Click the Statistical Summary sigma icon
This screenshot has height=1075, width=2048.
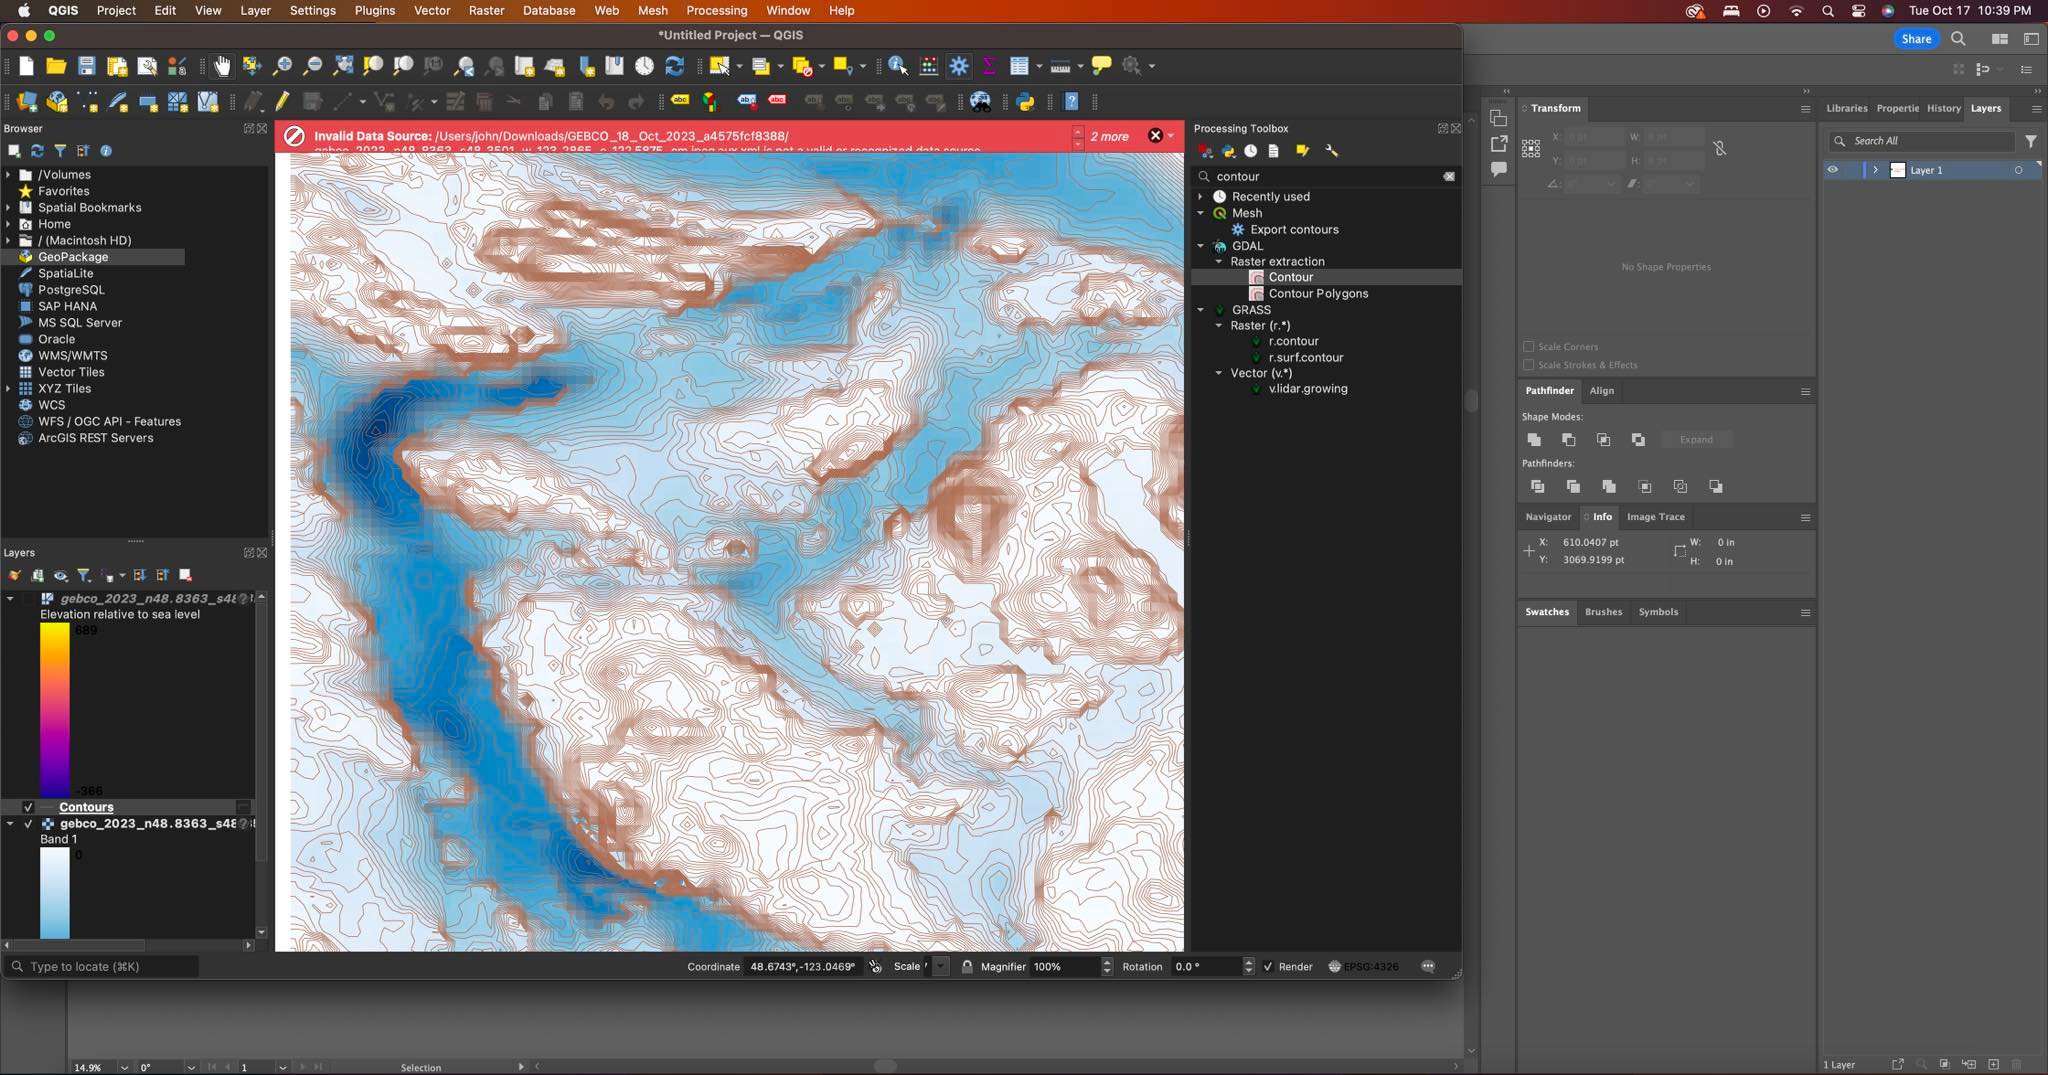click(x=989, y=66)
